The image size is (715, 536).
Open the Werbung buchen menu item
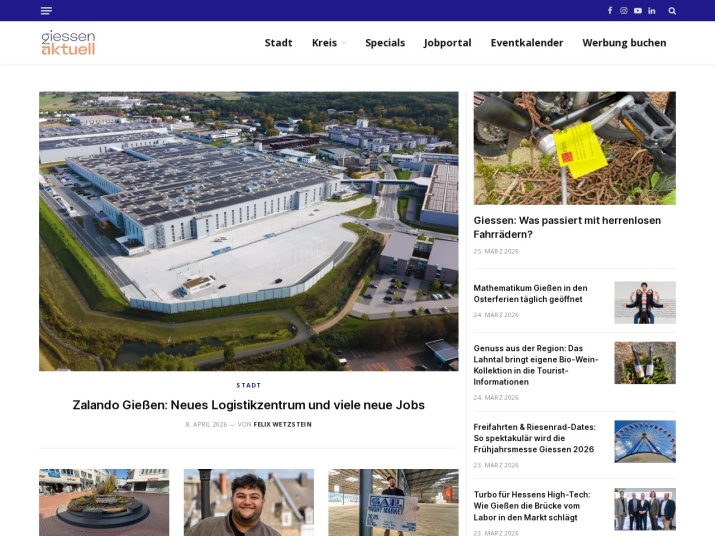click(624, 42)
